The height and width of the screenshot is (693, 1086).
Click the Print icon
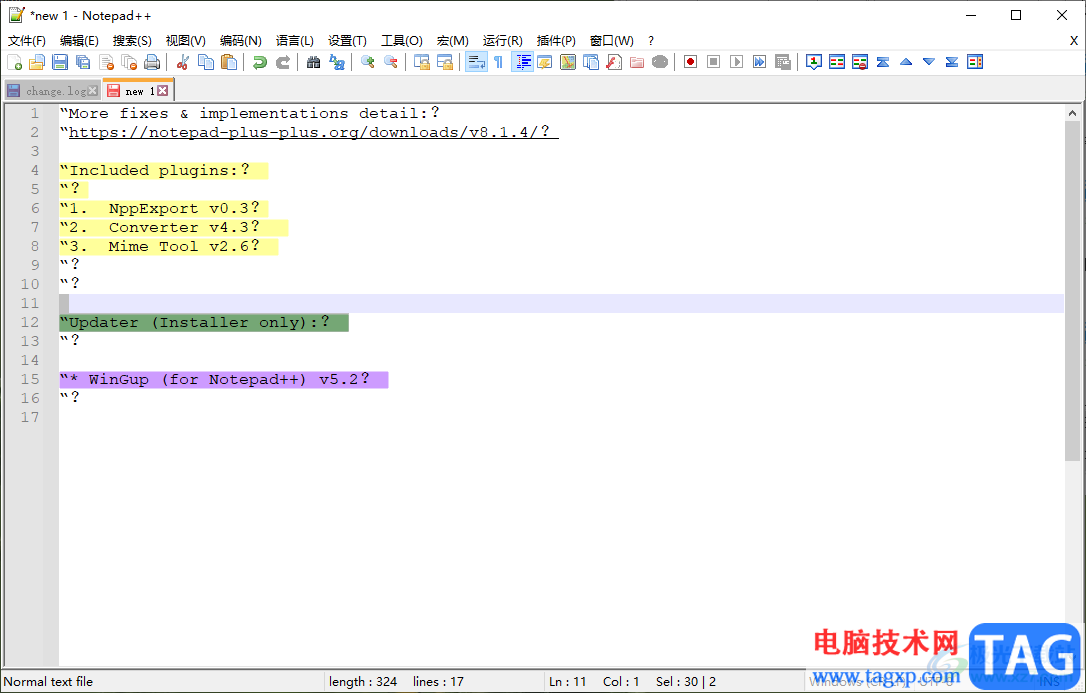[x=152, y=62]
